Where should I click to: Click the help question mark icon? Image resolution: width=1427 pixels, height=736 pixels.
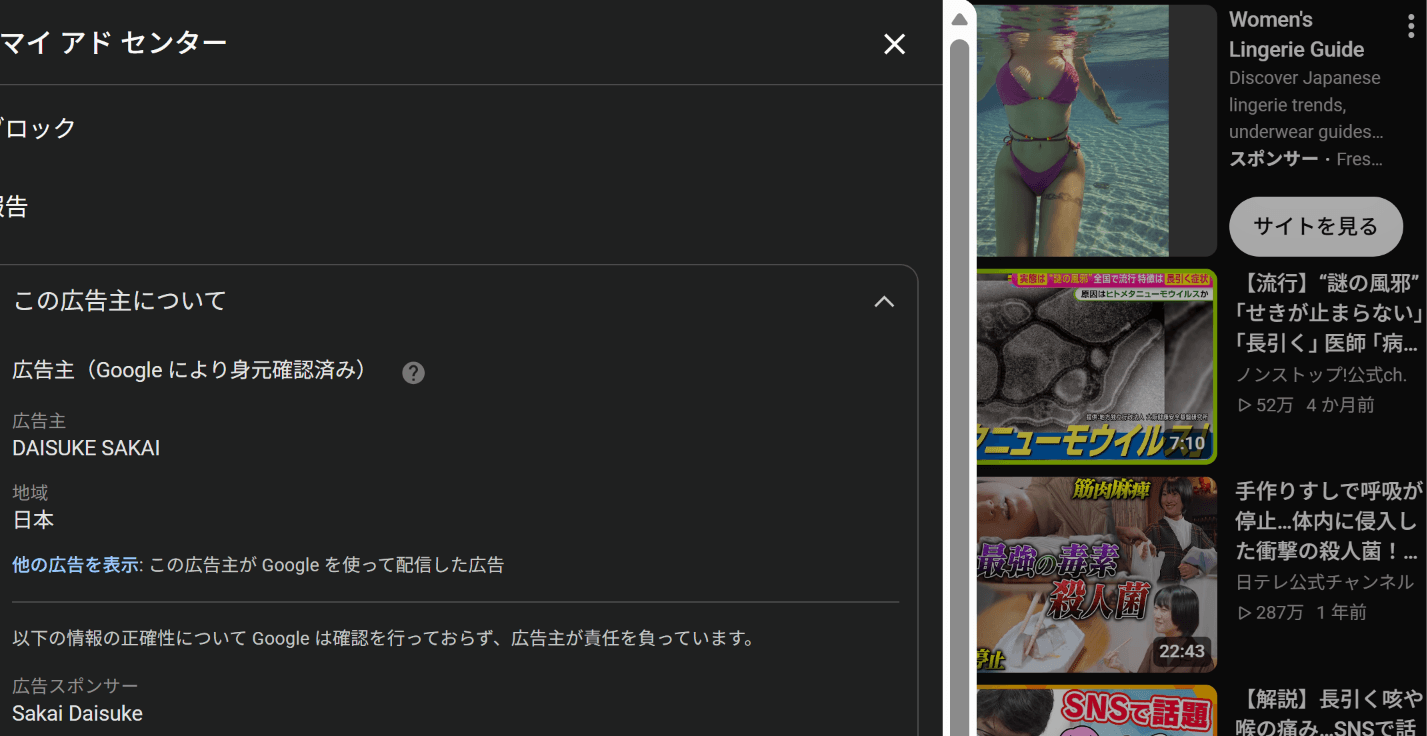coord(414,373)
